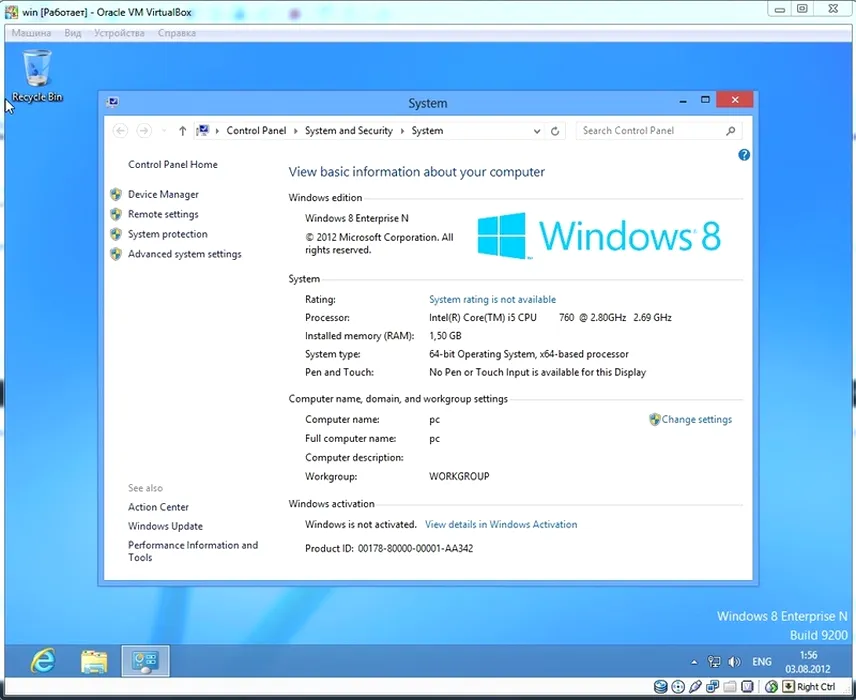856x700 pixels.
Task: Open the Вид menu
Action: [73, 33]
